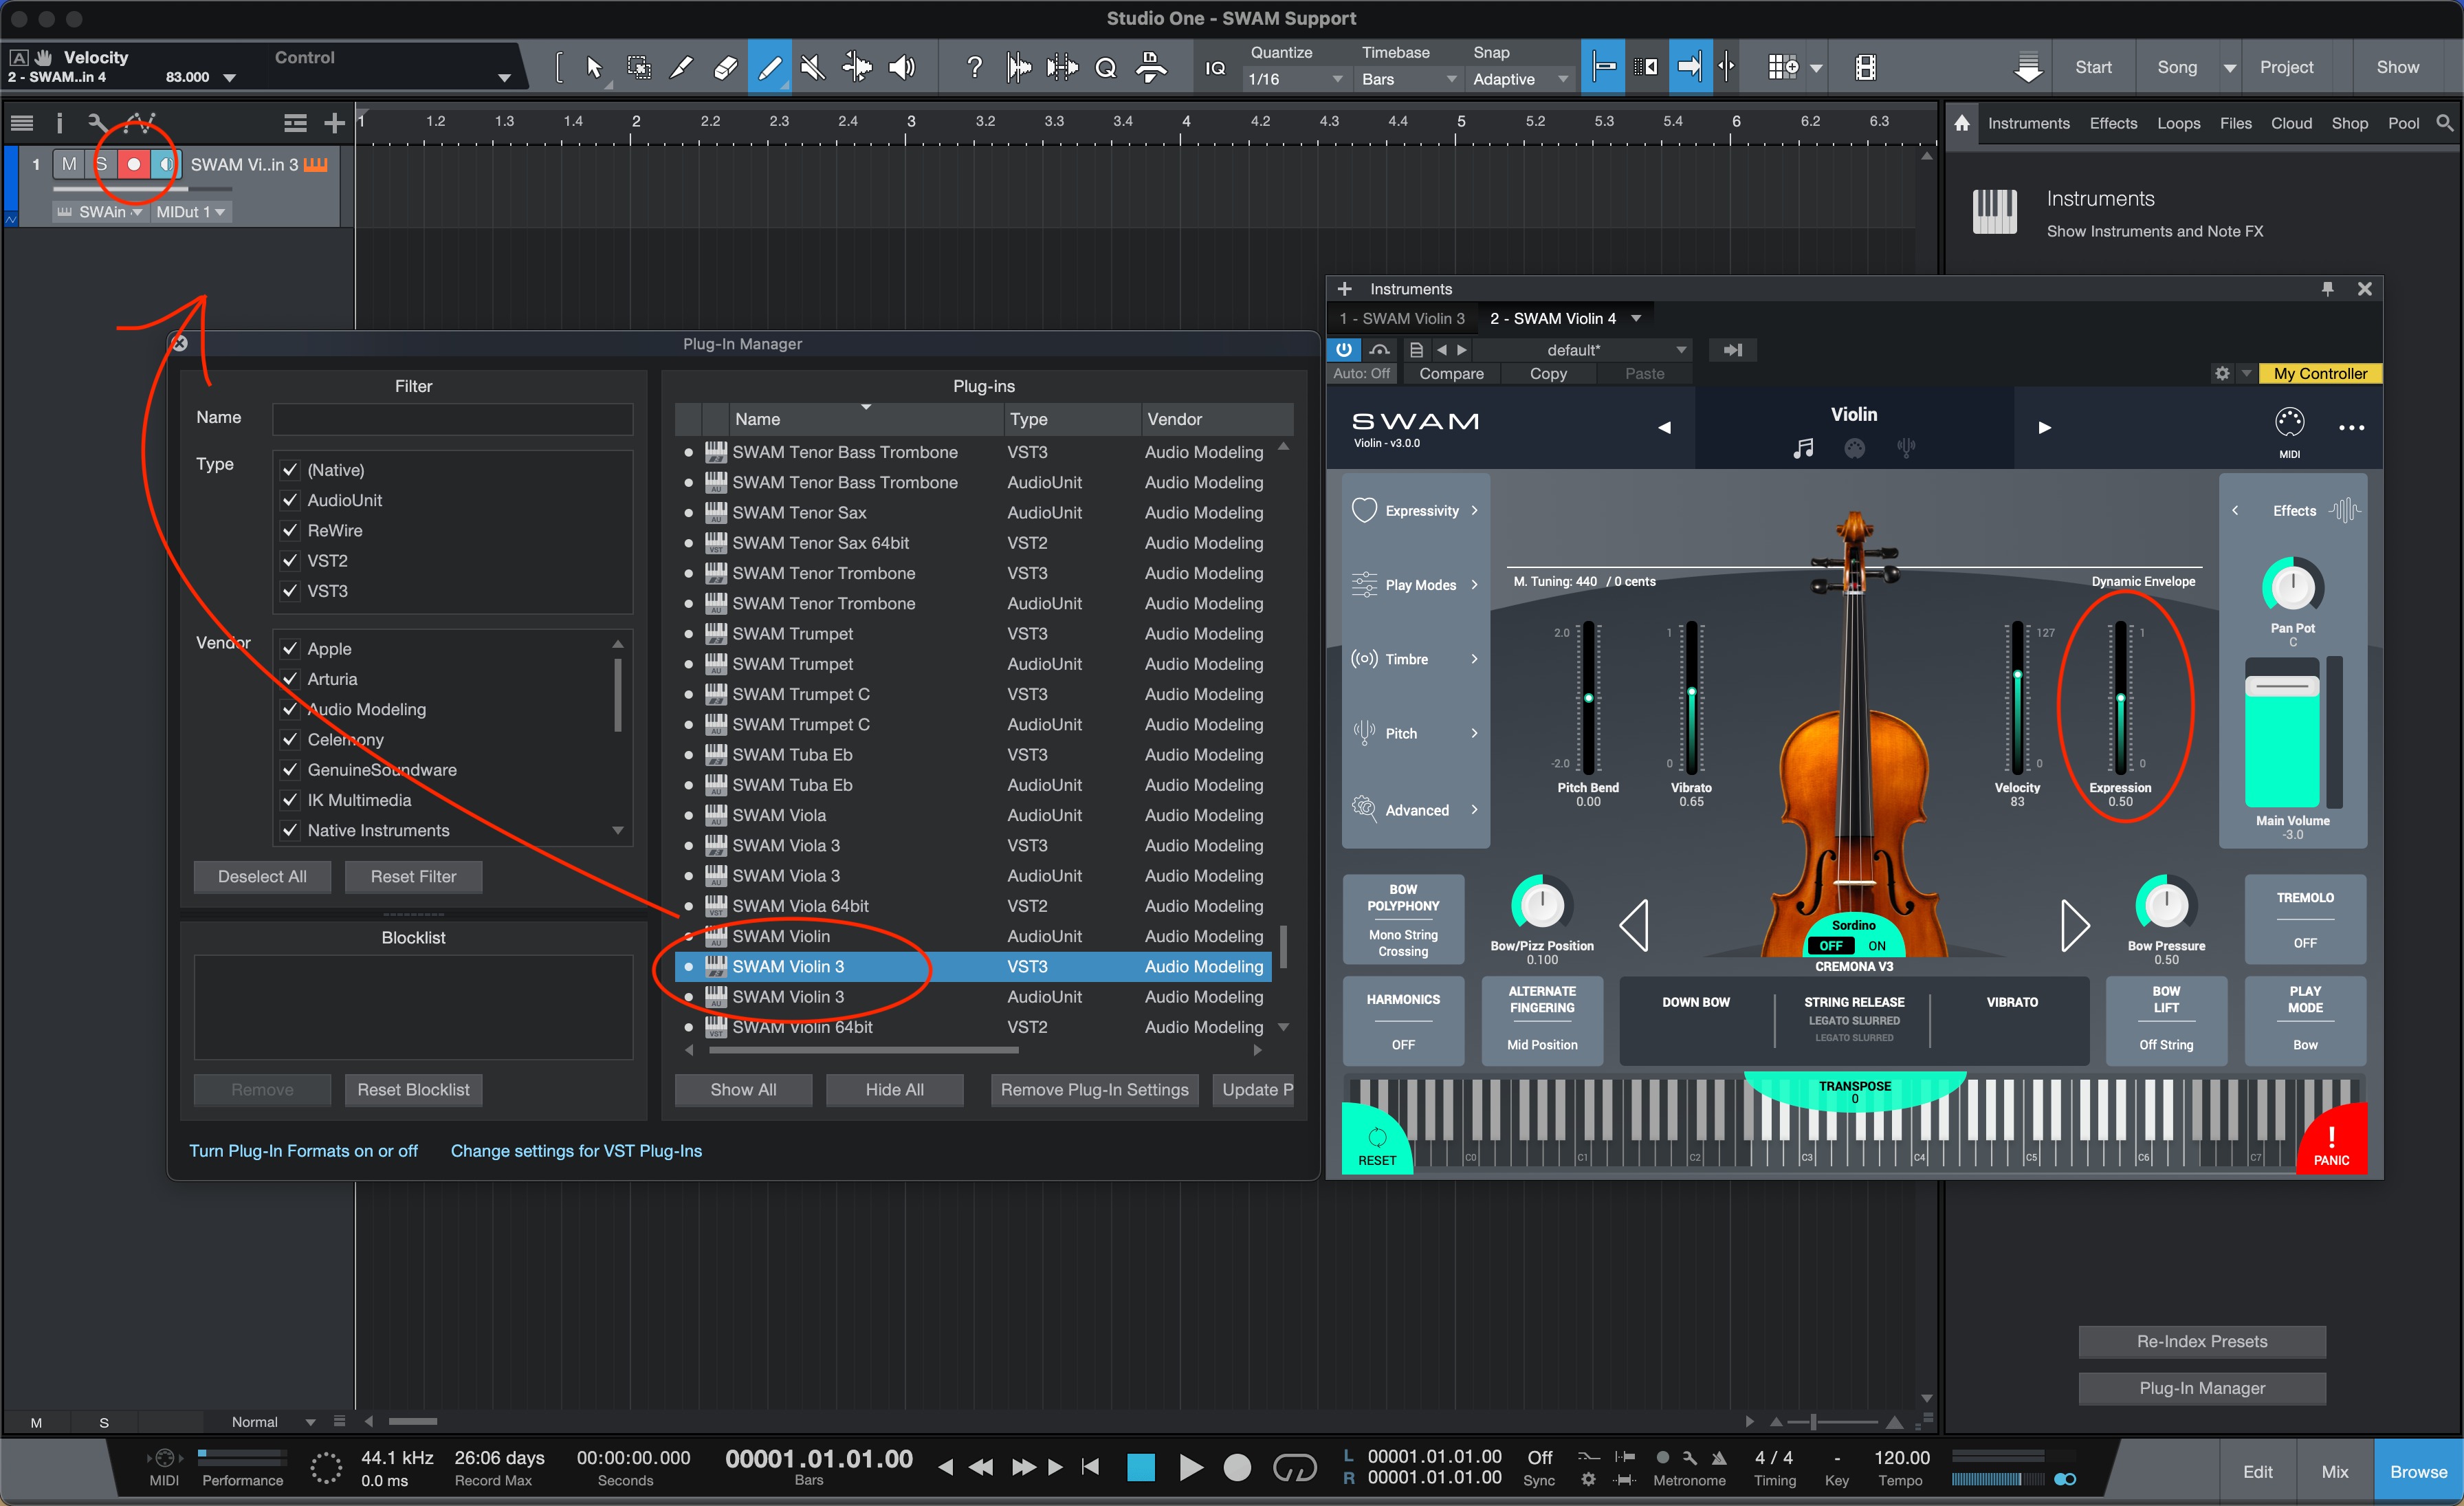Click the Reset Blocklist button
Screen dimensions: 2464x1506
413,1089
